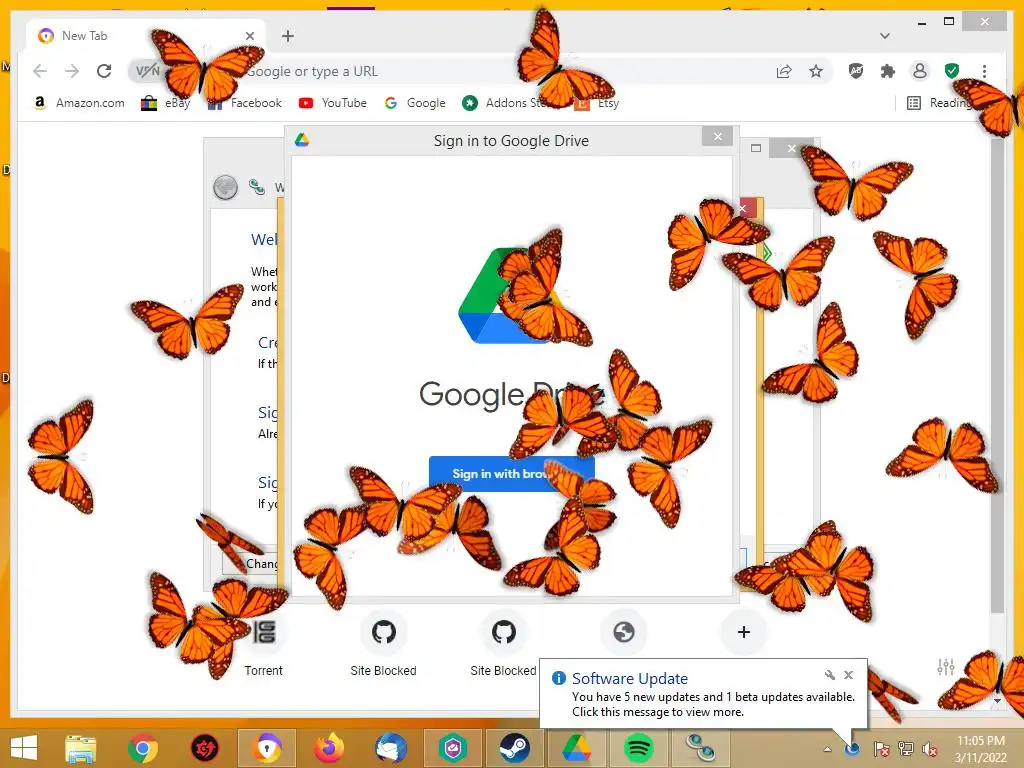Open the Windows Start button
Viewport: 1024px width, 768px height.
(24, 748)
